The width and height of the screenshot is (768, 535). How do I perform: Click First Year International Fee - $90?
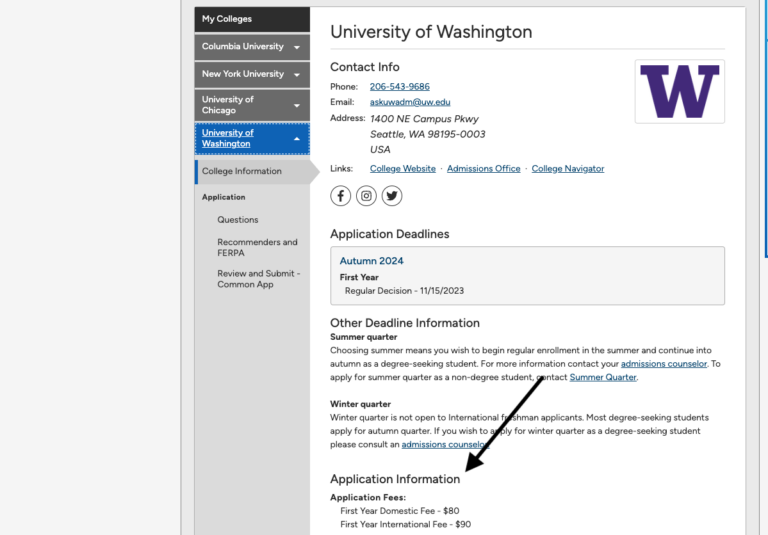pos(406,524)
